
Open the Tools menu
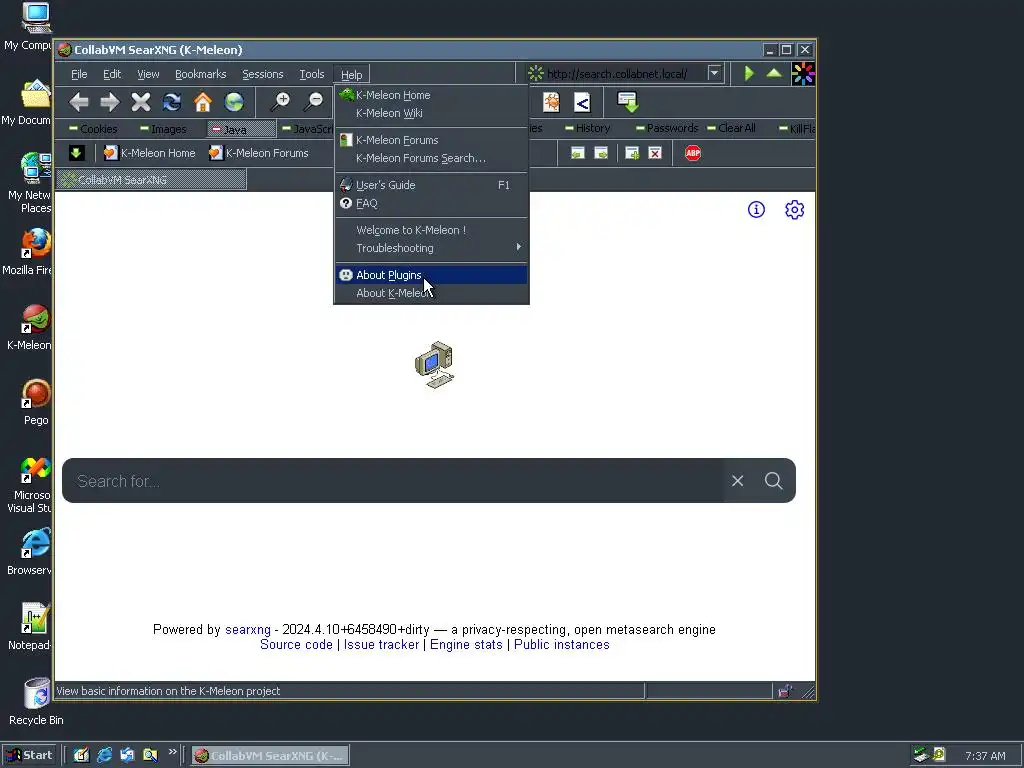point(312,74)
